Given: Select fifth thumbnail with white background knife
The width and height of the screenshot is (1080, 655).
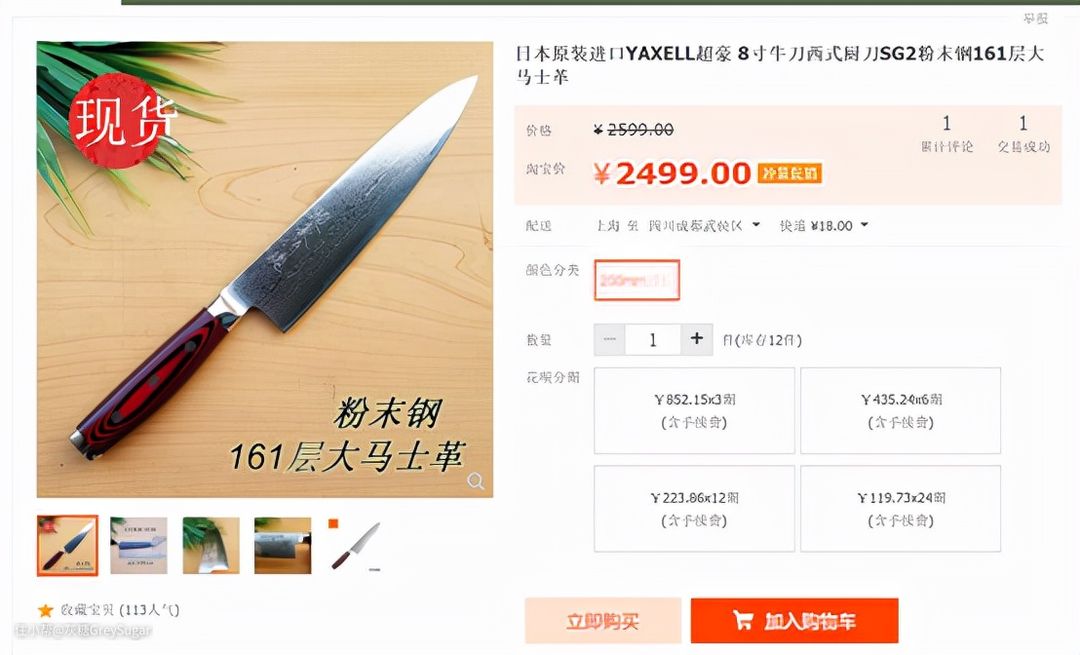Looking at the screenshot, I should 355,545.
